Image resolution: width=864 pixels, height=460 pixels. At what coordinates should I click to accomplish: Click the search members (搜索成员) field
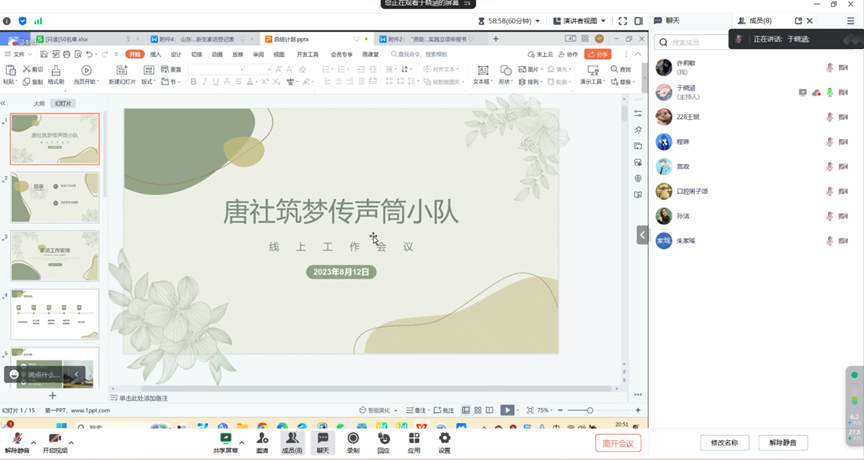(x=693, y=42)
